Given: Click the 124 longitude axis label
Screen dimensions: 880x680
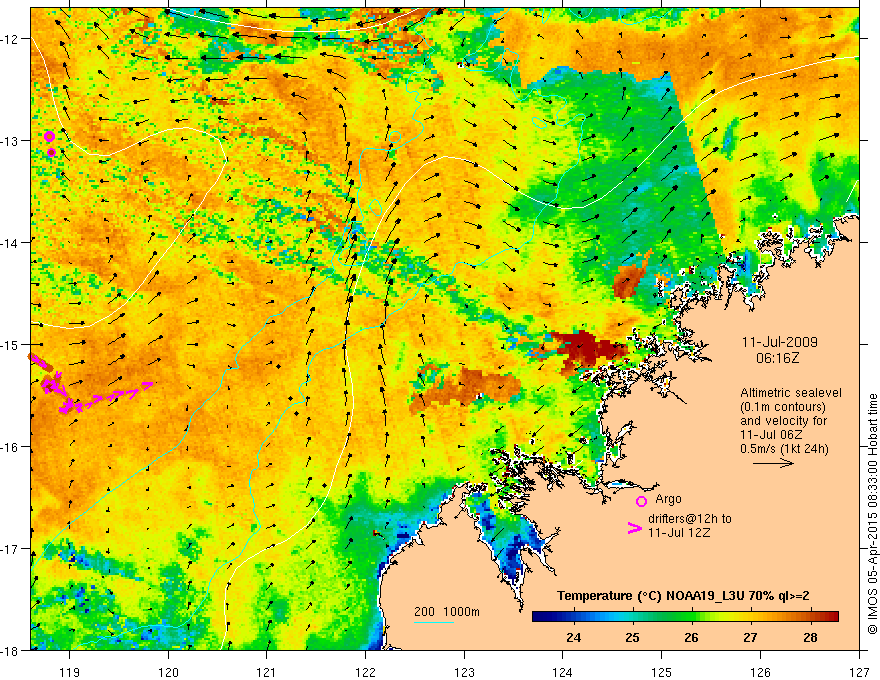Looking at the screenshot, I should click(x=563, y=672).
